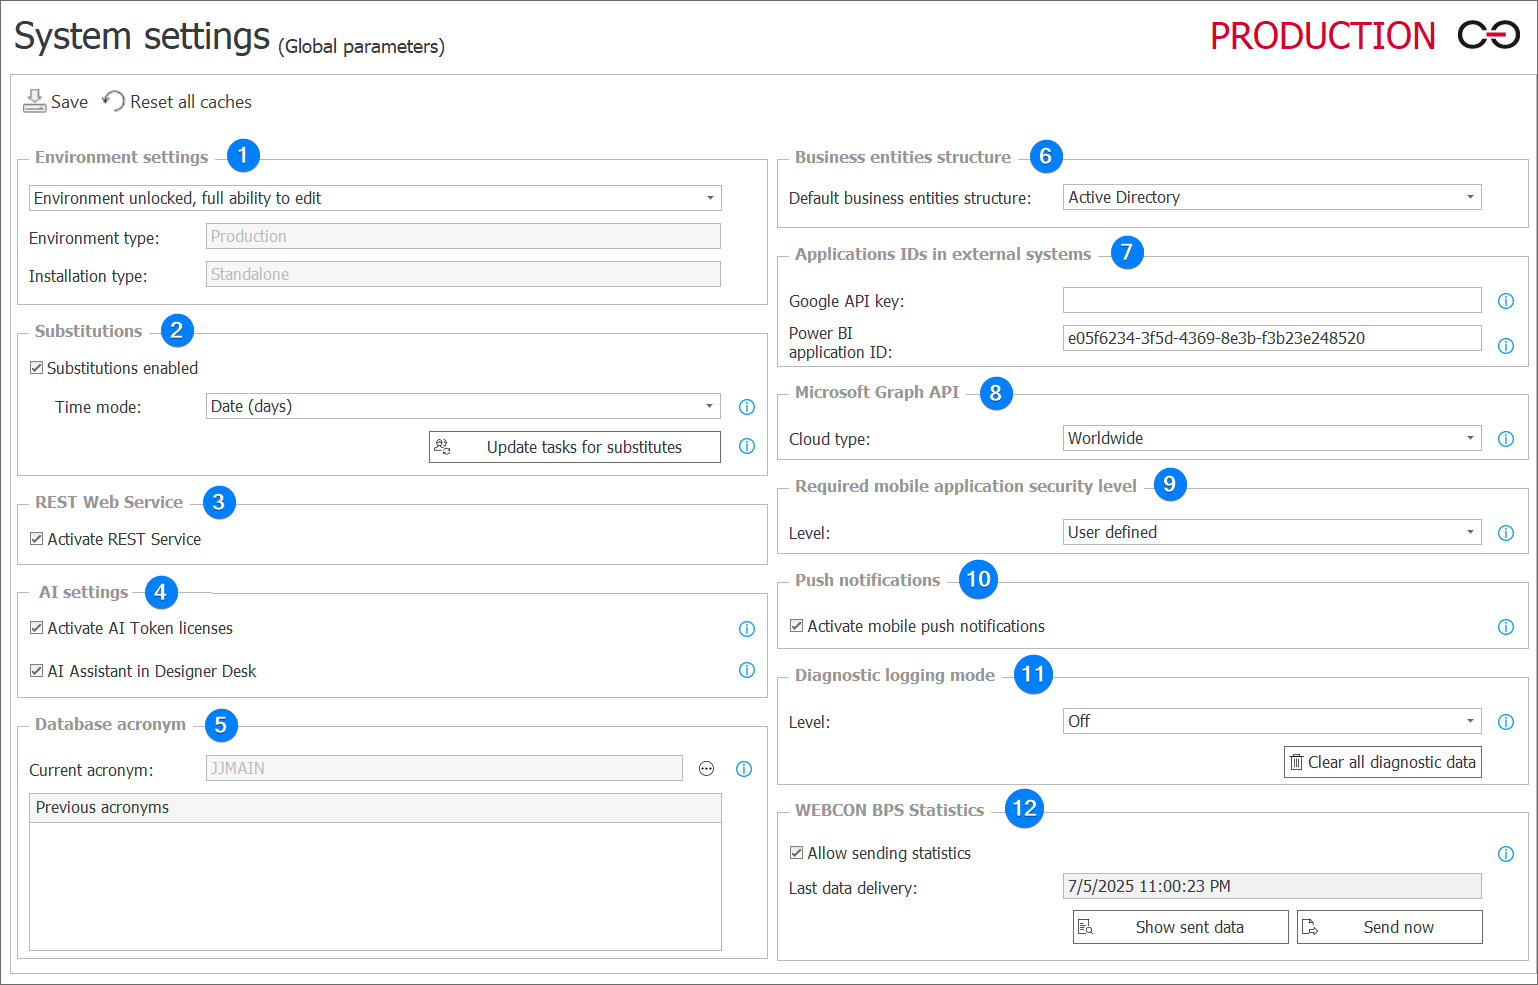The width and height of the screenshot is (1538, 985).
Task: Click info icon beside Update tasks for substitutes
Action: tap(746, 446)
